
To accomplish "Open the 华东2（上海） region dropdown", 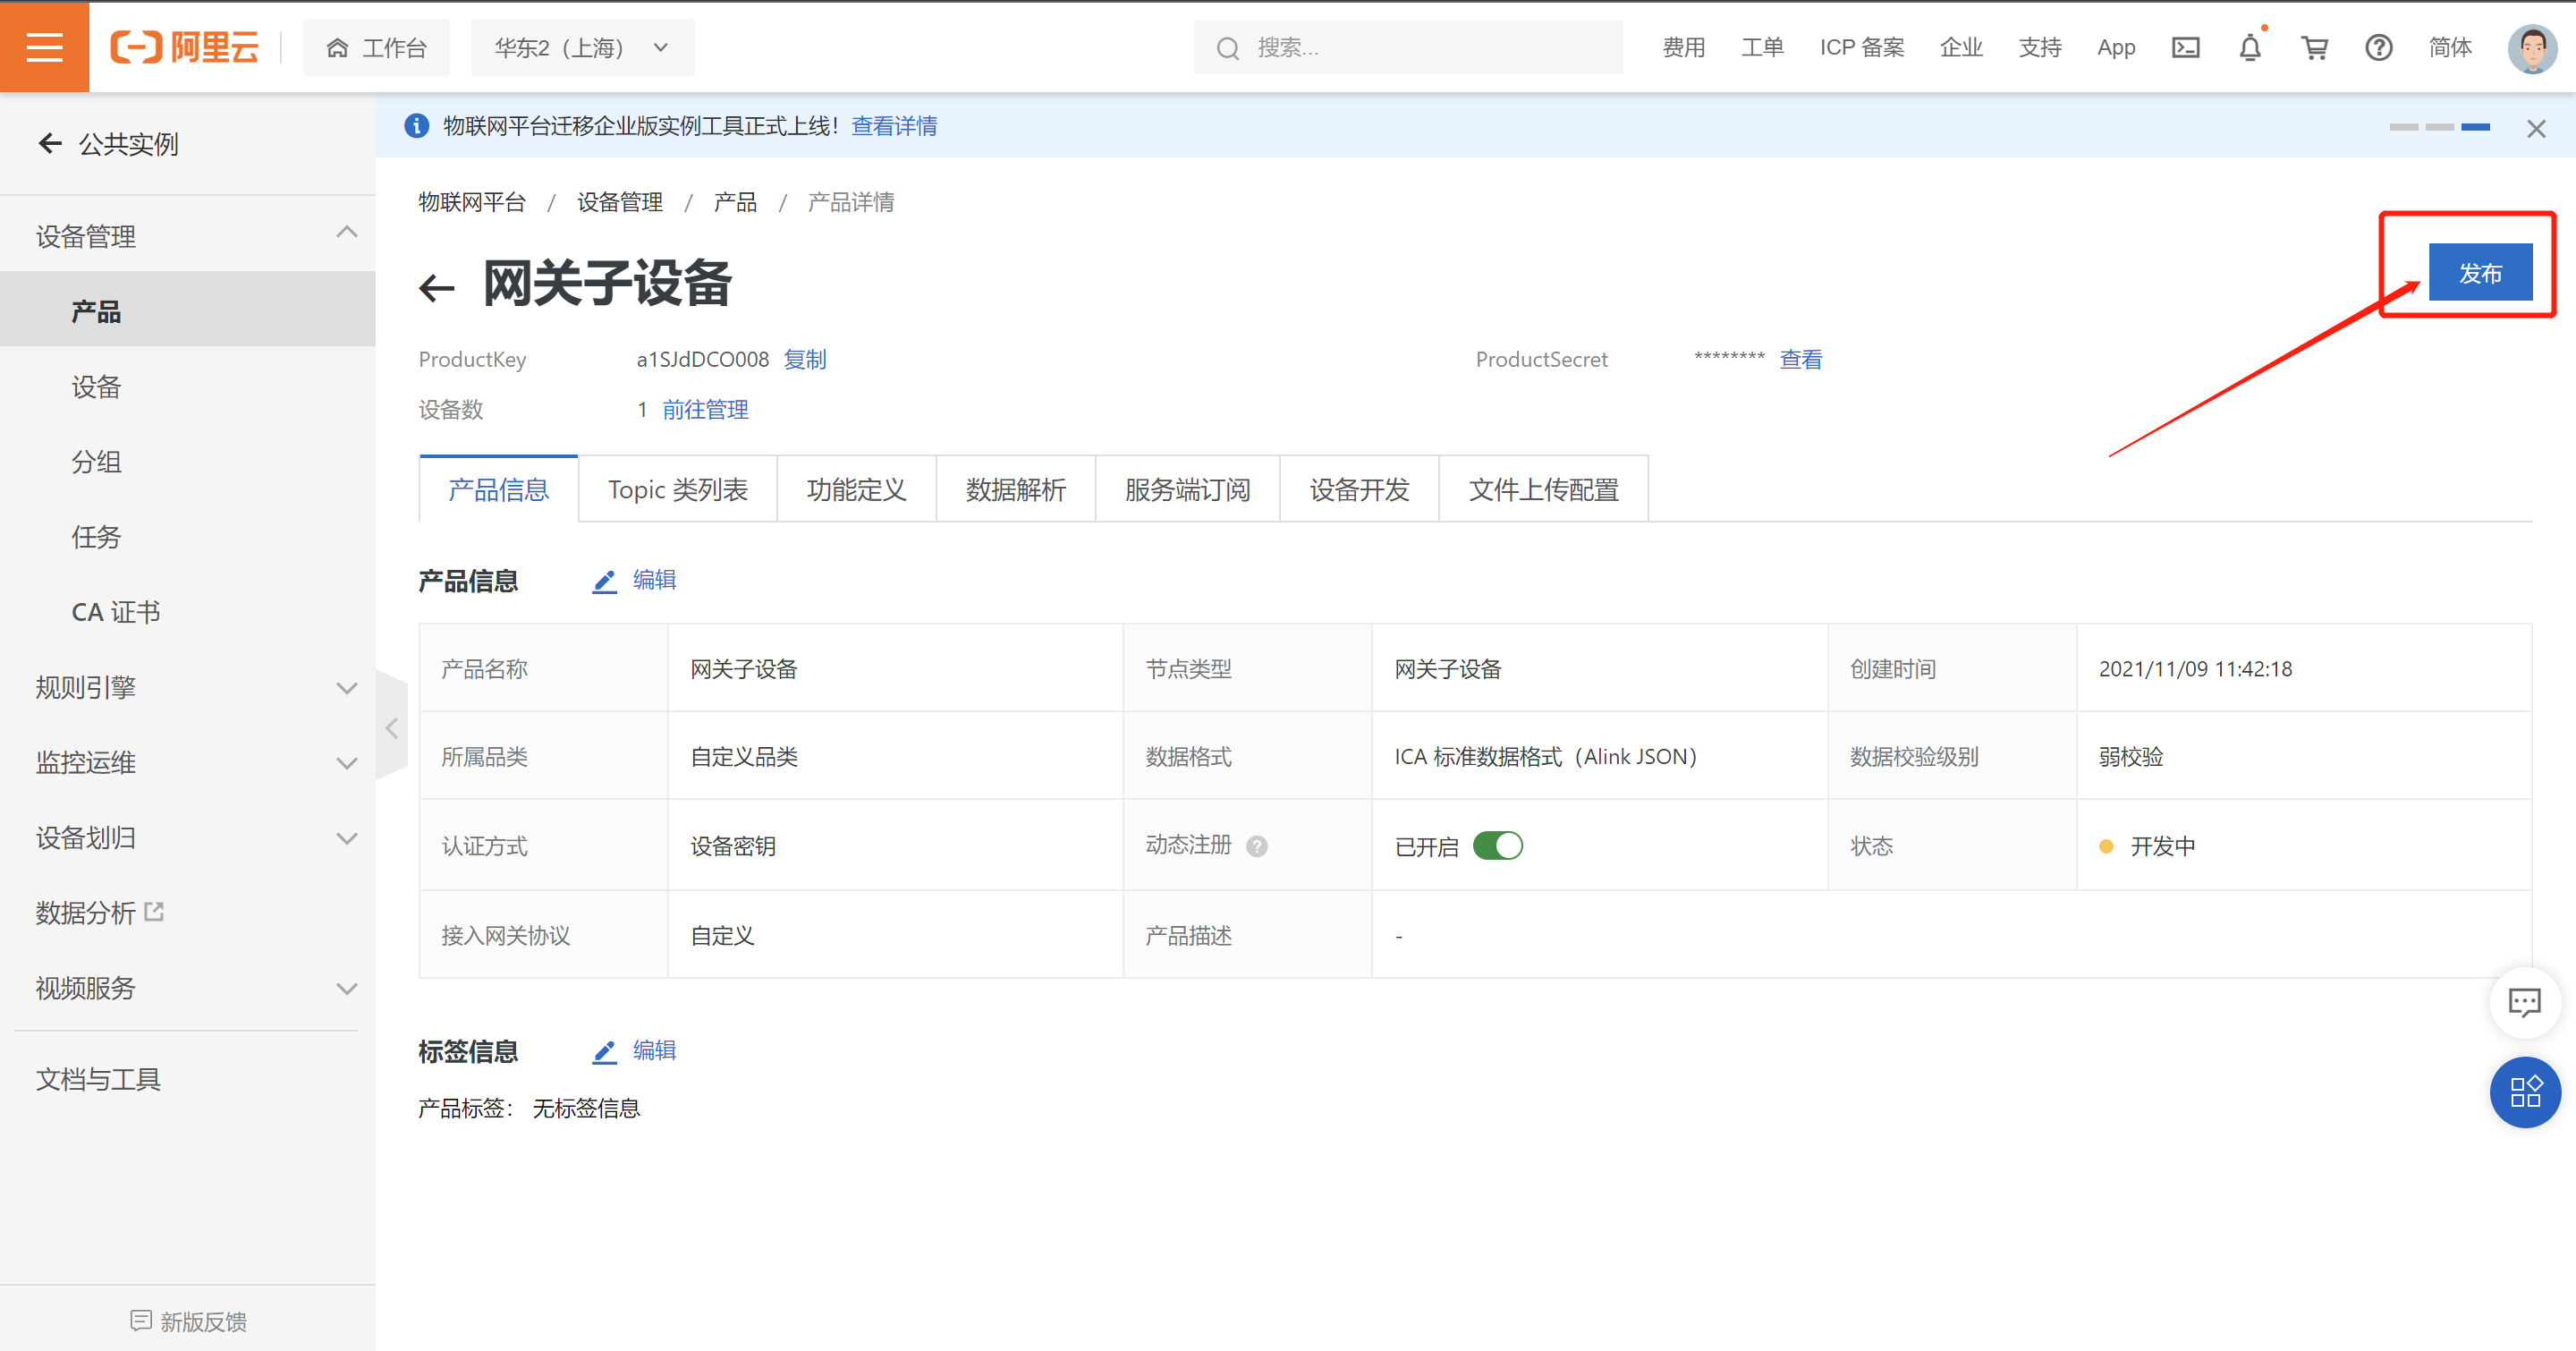I will coord(582,47).
